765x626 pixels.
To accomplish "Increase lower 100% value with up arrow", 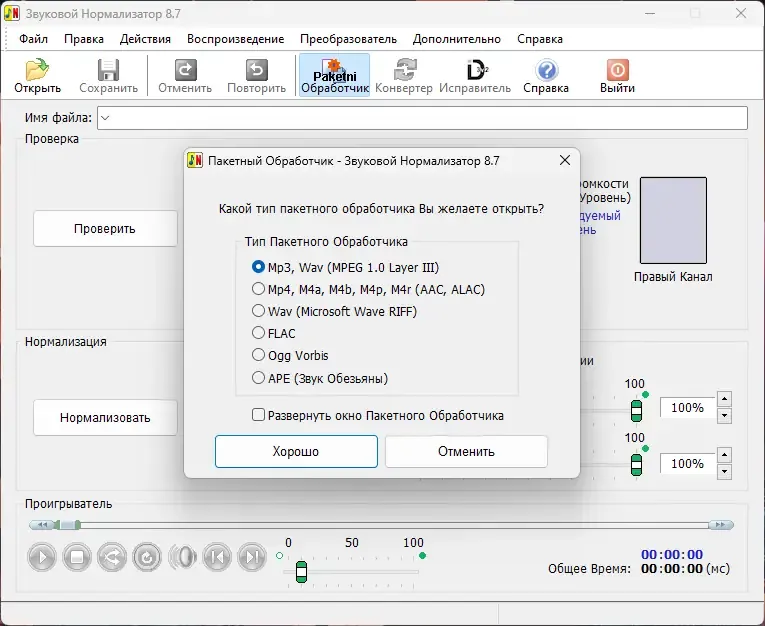I will click(725, 455).
